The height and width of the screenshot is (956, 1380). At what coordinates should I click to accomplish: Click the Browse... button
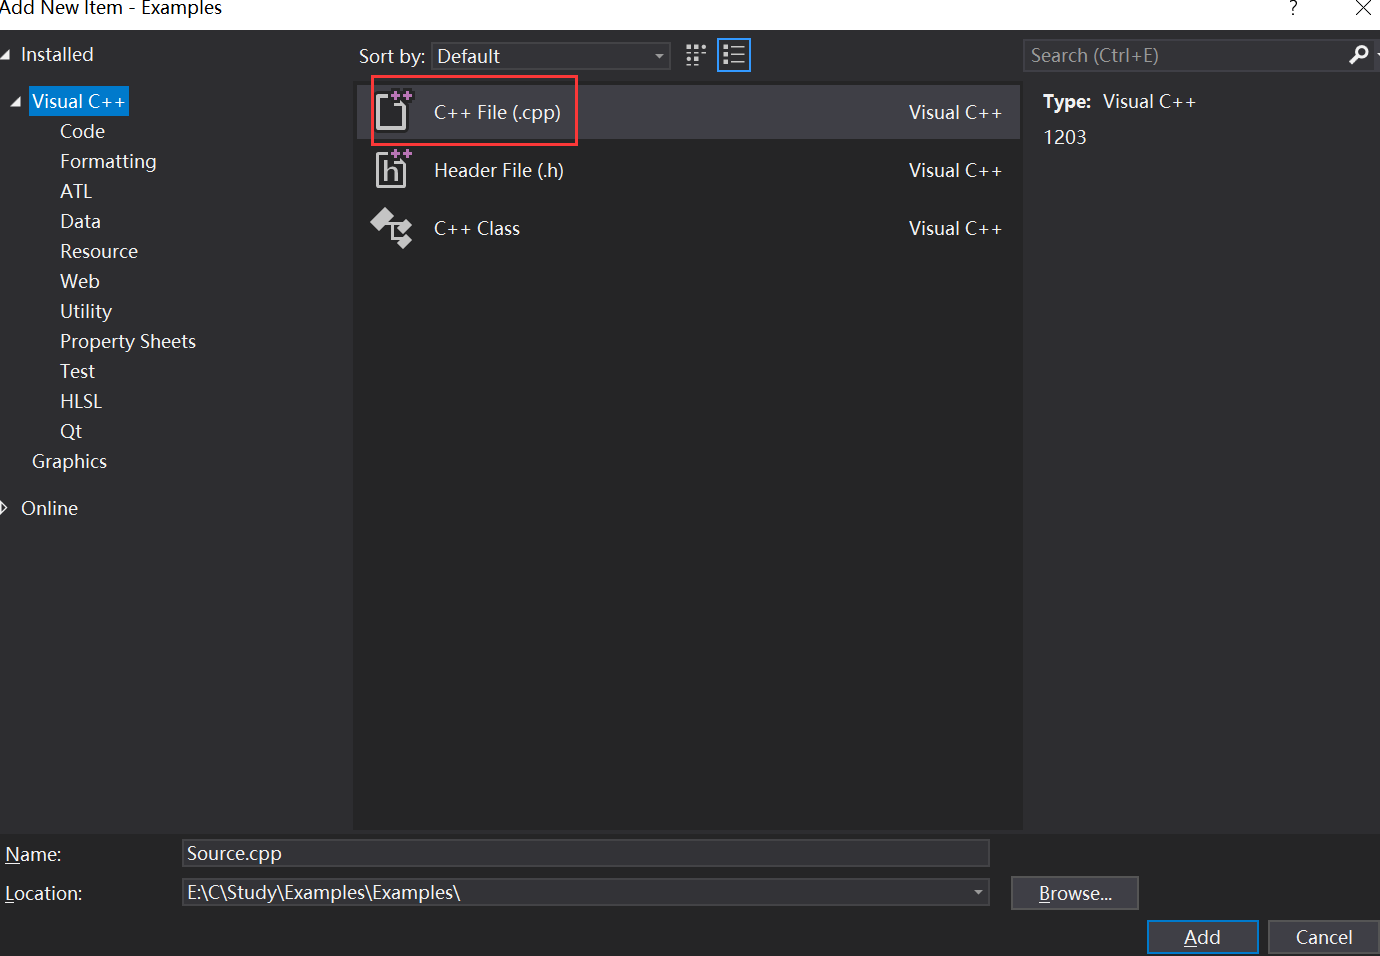pos(1075,893)
